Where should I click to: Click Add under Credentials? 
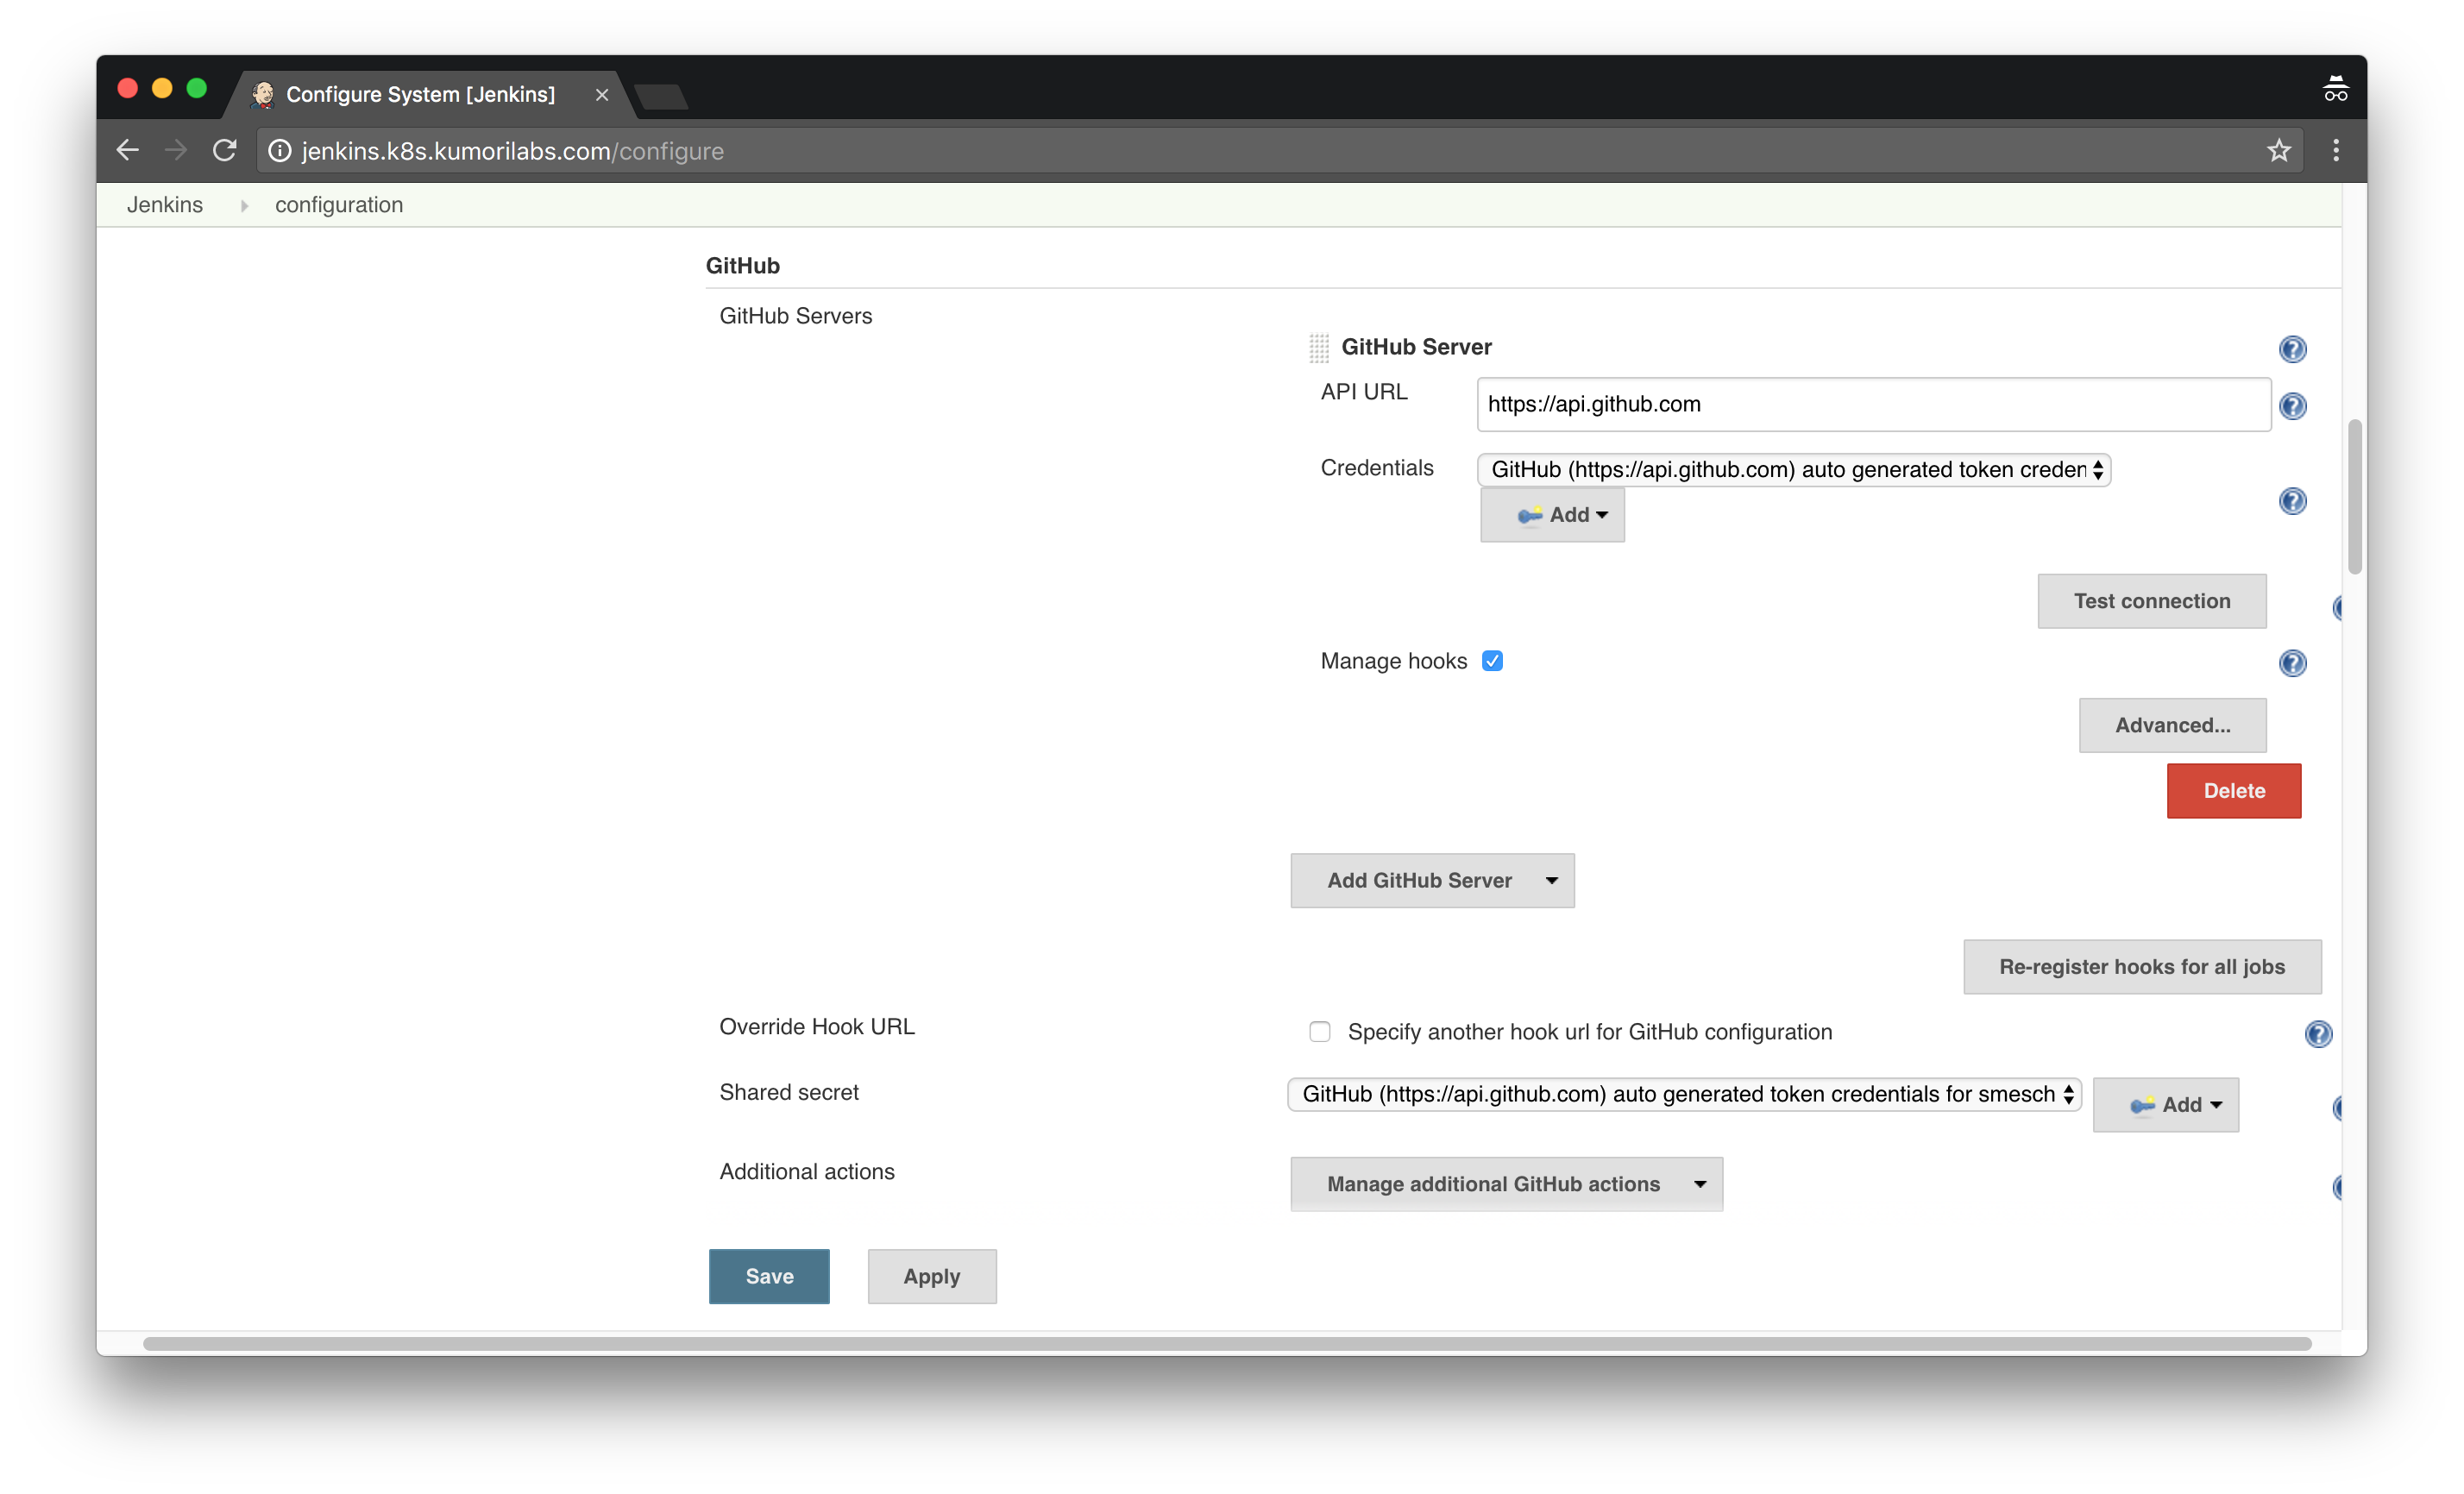click(1552, 515)
